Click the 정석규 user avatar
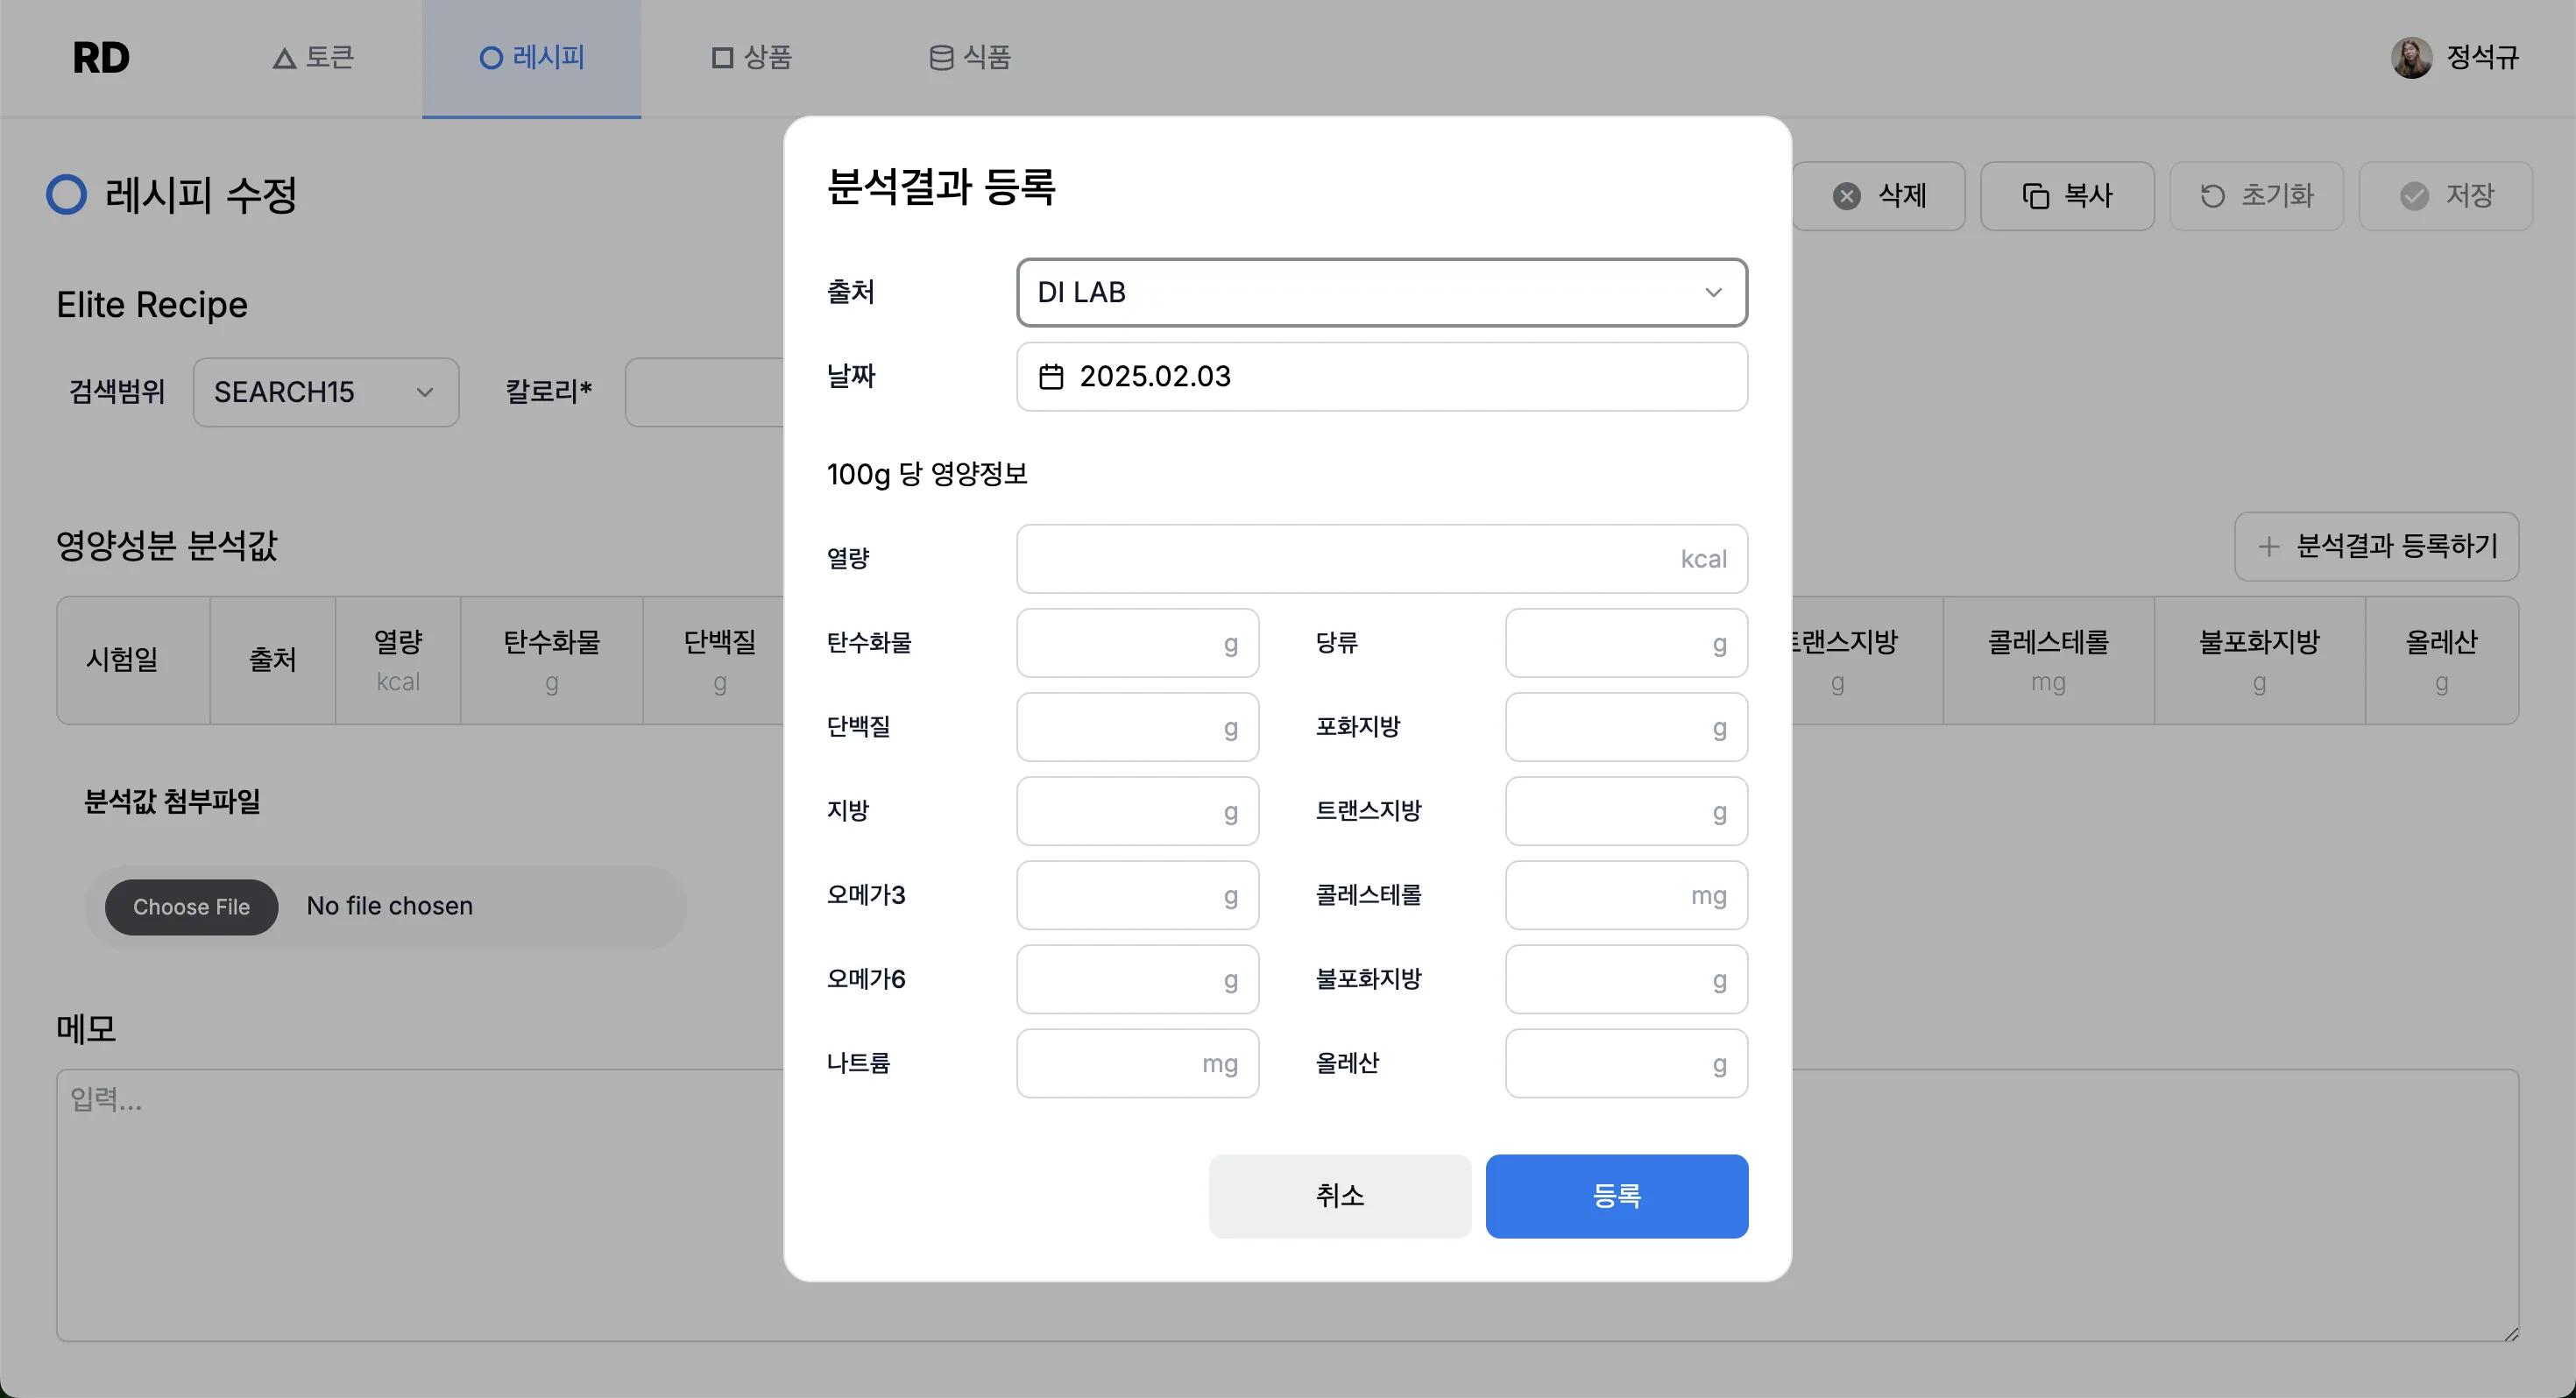The width and height of the screenshot is (2576, 1398). point(2411,57)
